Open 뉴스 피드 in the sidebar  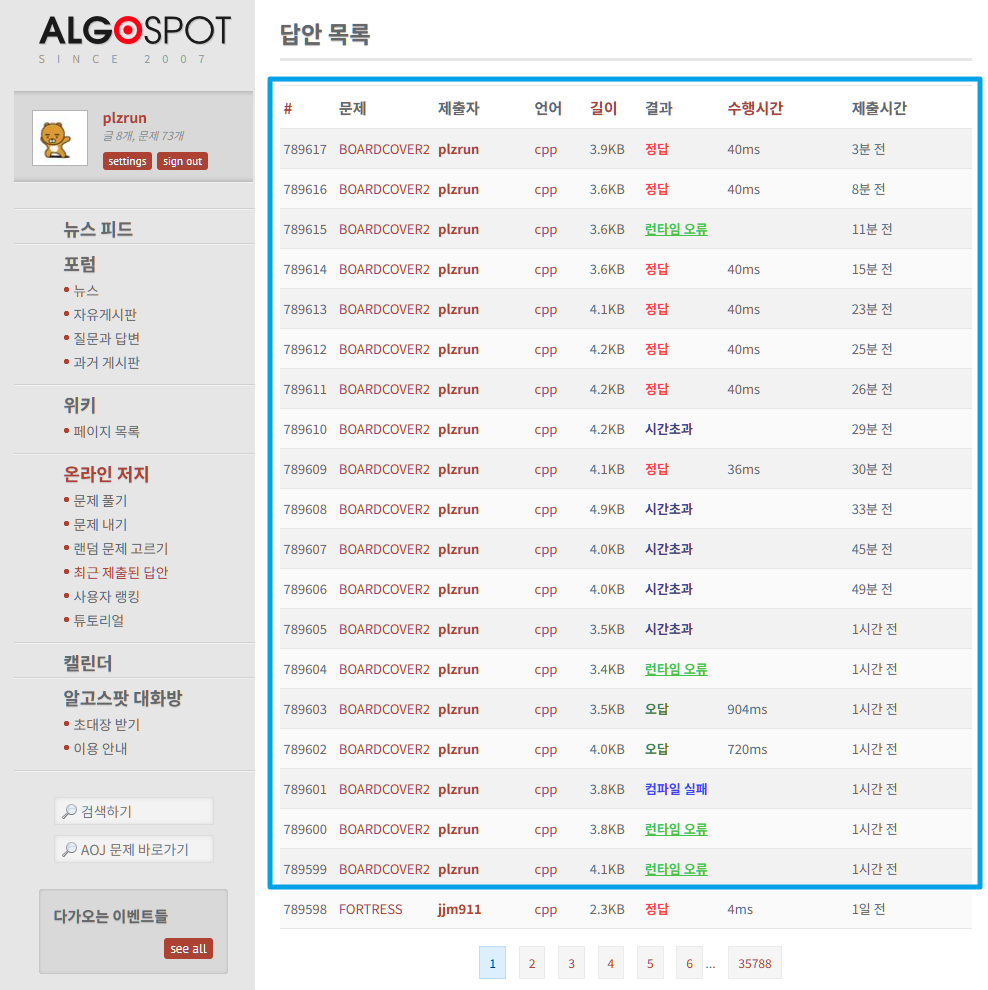click(98, 229)
